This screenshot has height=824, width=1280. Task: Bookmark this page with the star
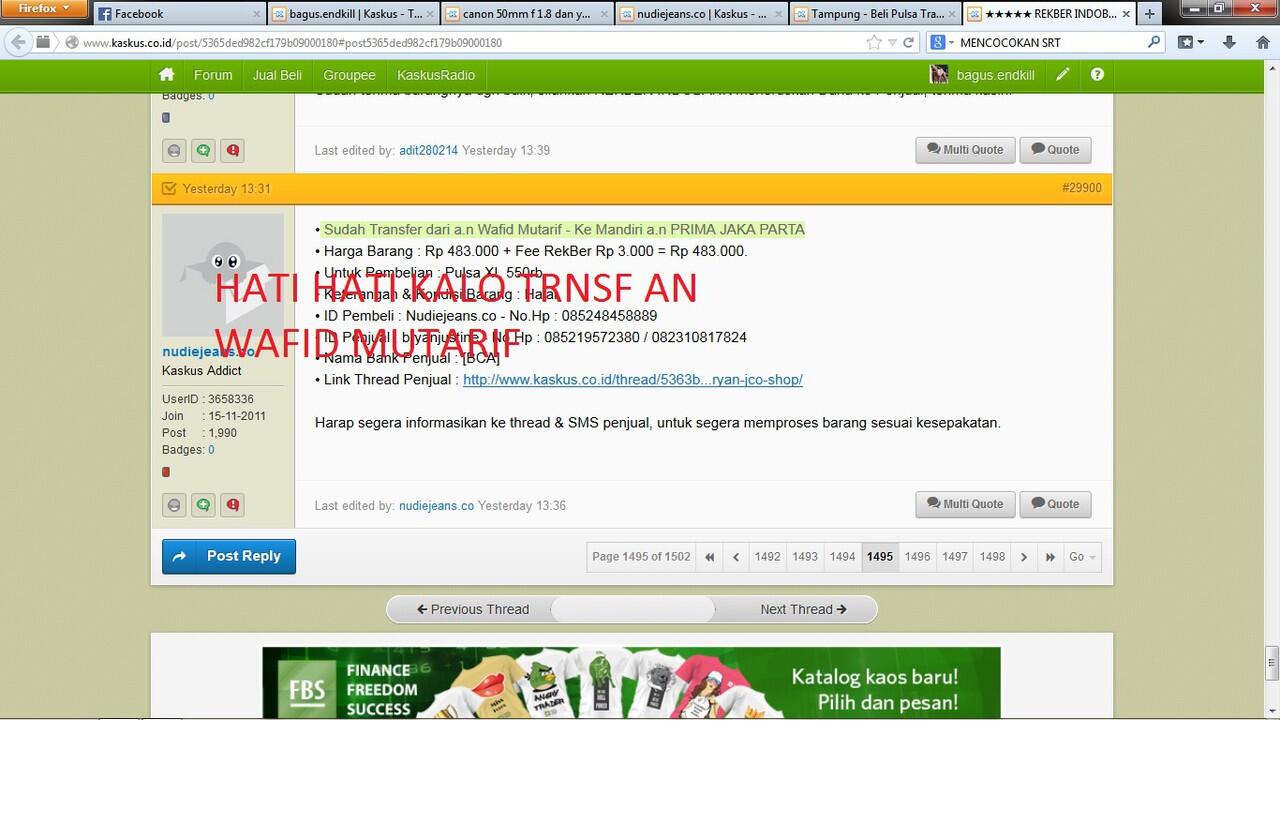[x=874, y=43]
